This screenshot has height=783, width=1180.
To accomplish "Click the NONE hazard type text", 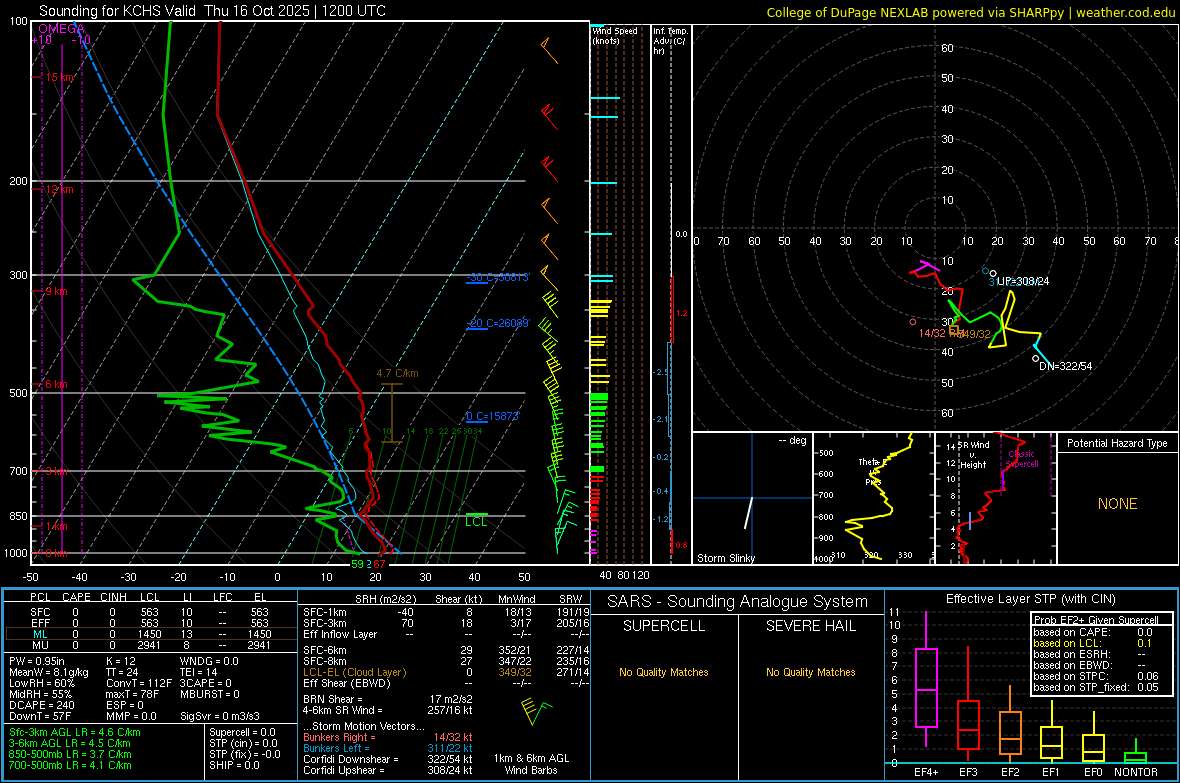I will point(1117,504).
